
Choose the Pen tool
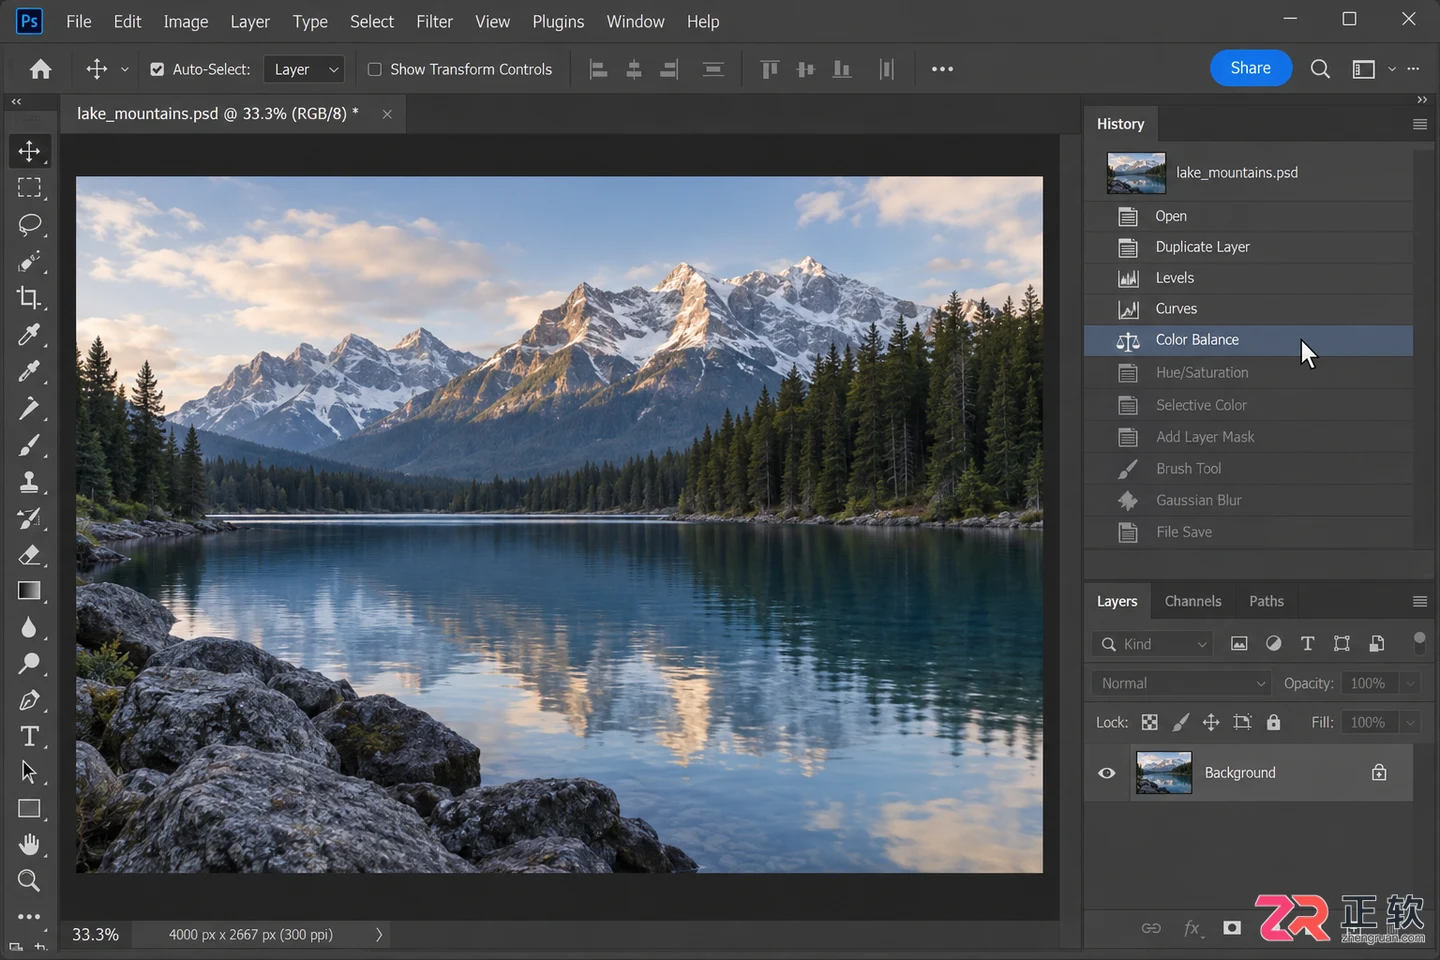(29, 700)
